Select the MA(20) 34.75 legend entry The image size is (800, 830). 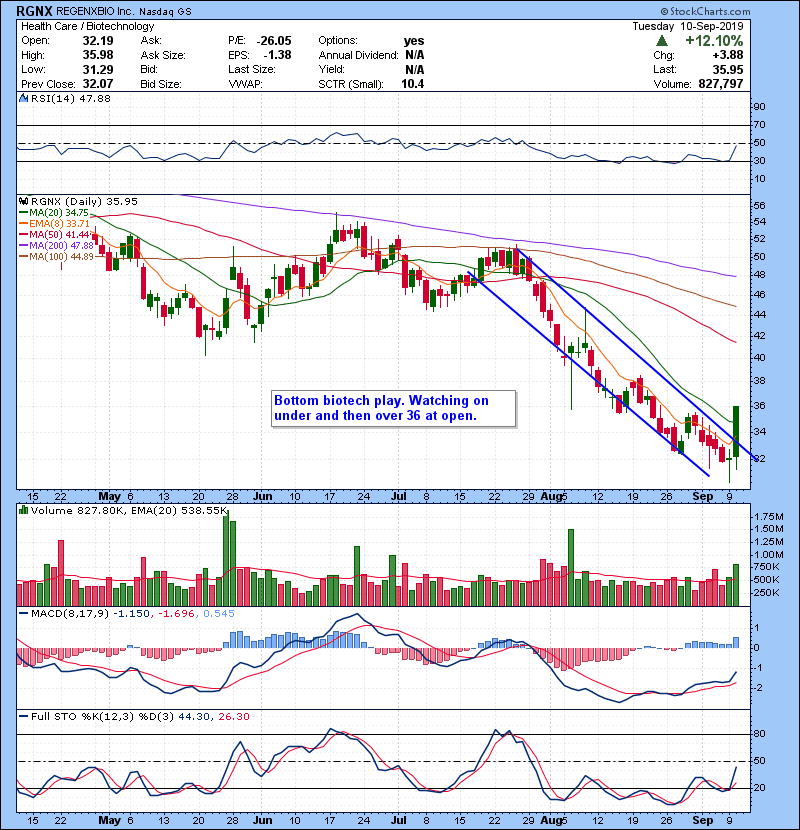point(55,213)
